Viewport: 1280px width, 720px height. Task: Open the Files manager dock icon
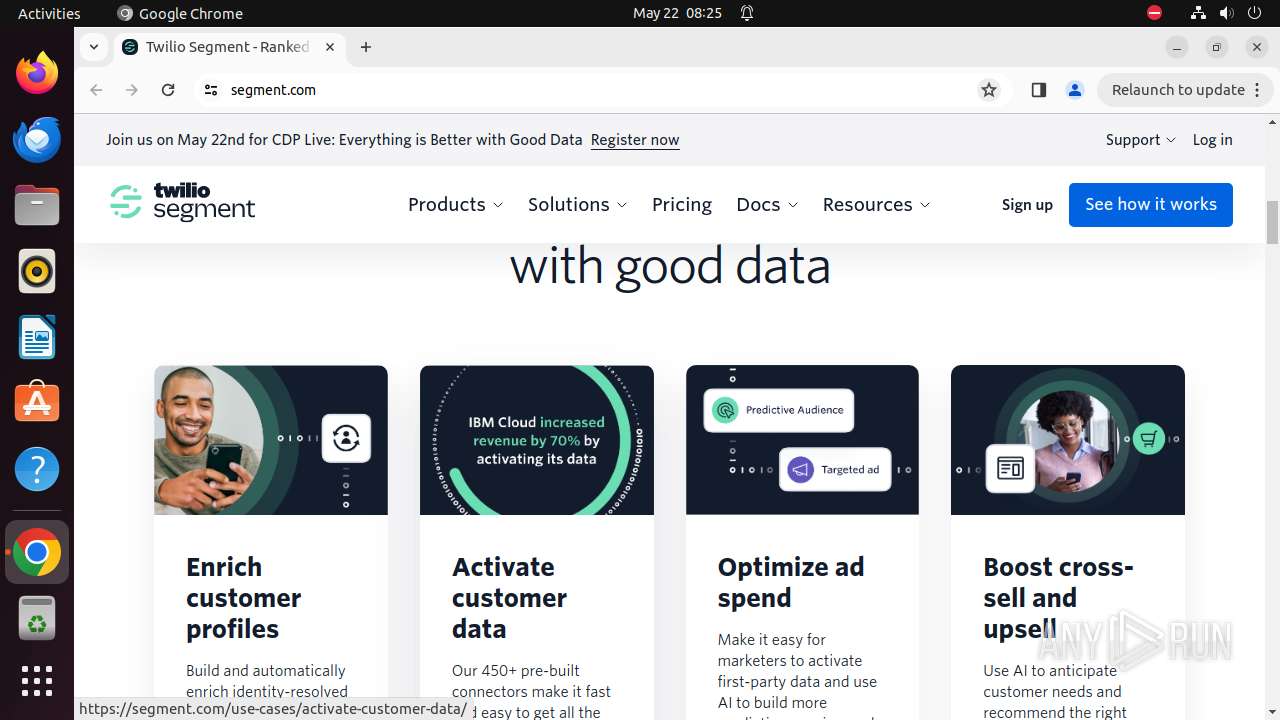37,205
